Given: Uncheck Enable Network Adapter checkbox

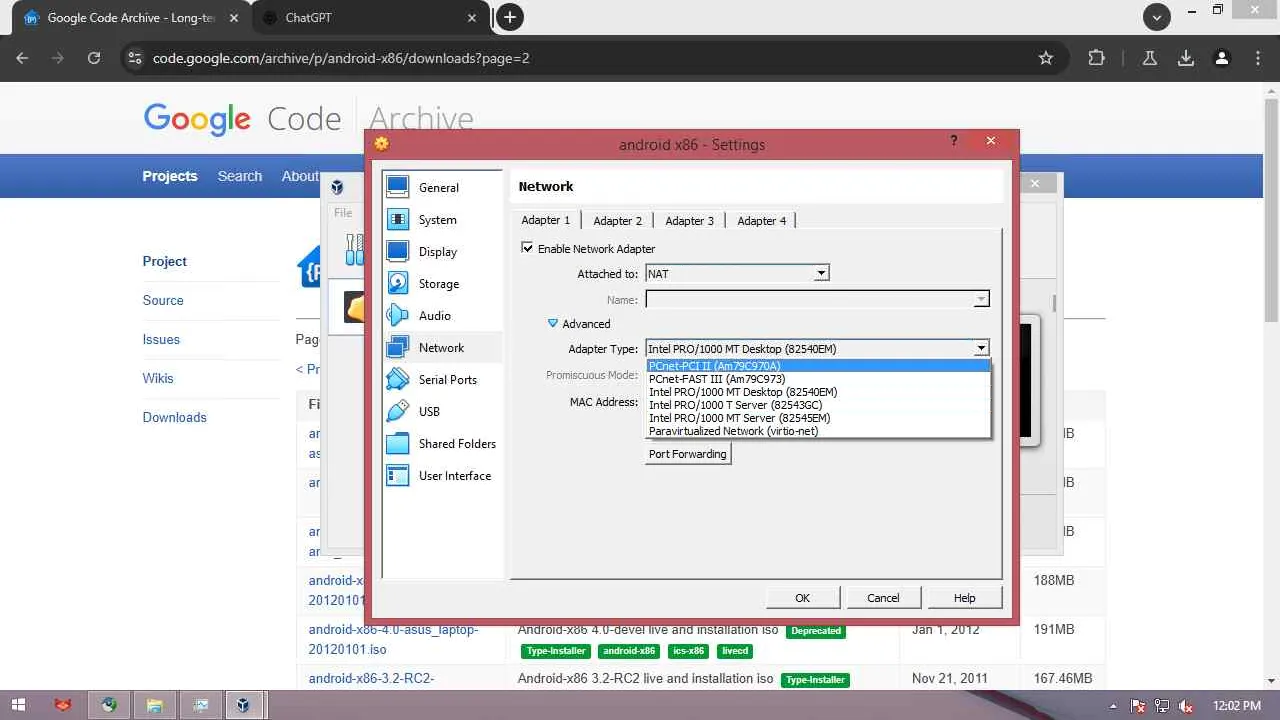Looking at the screenshot, I should [x=528, y=248].
